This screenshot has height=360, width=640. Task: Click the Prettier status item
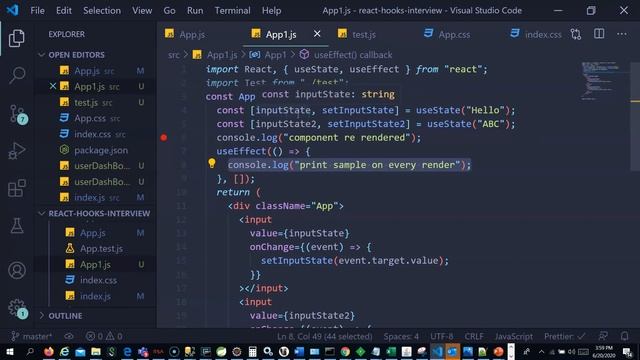tap(564, 336)
